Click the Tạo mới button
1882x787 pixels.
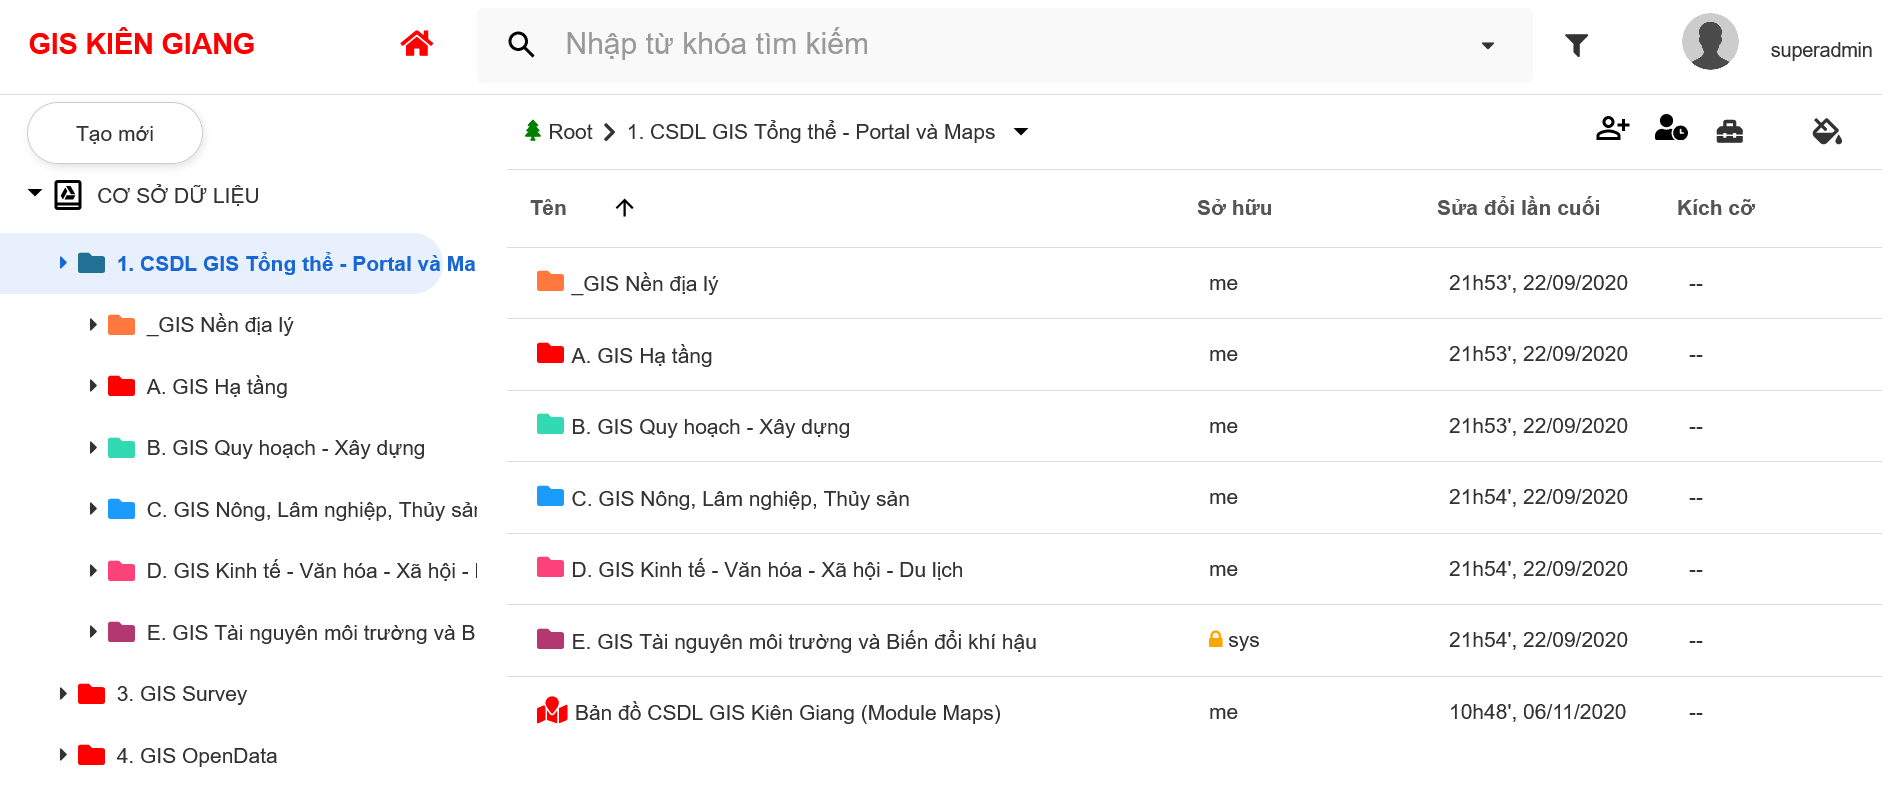115,134
